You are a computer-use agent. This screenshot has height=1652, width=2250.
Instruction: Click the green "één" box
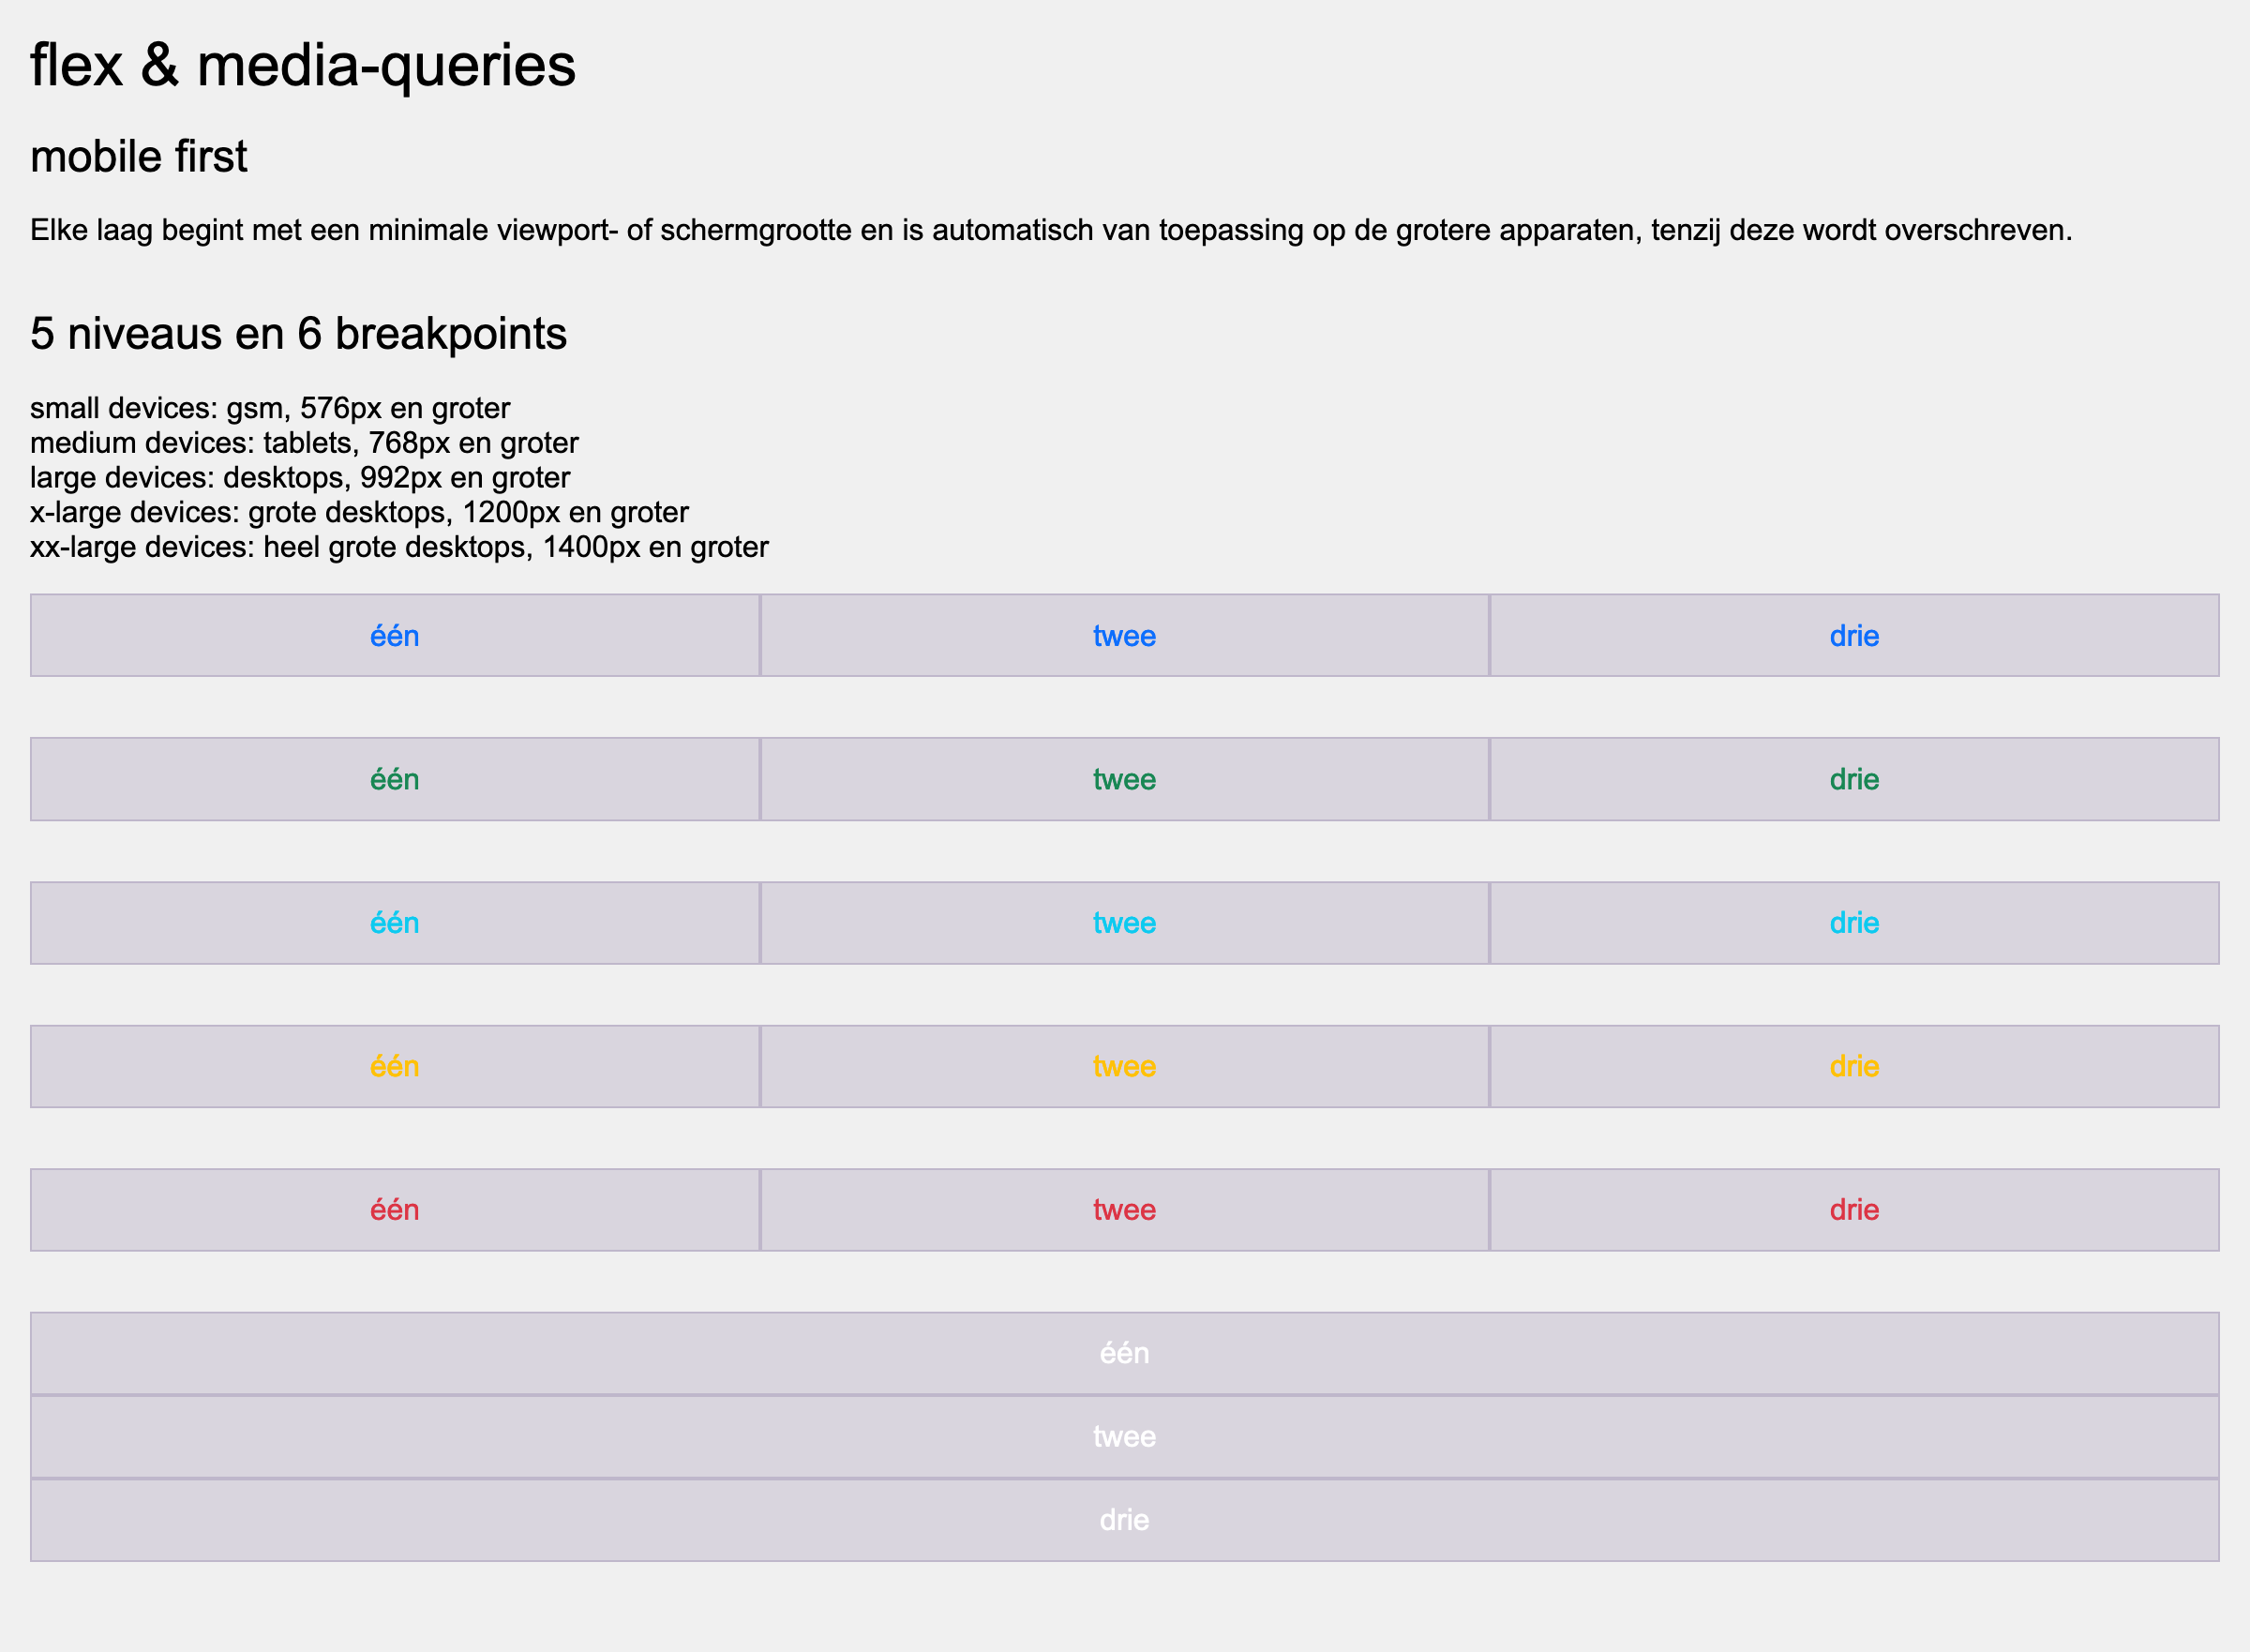tap(394, 779)
